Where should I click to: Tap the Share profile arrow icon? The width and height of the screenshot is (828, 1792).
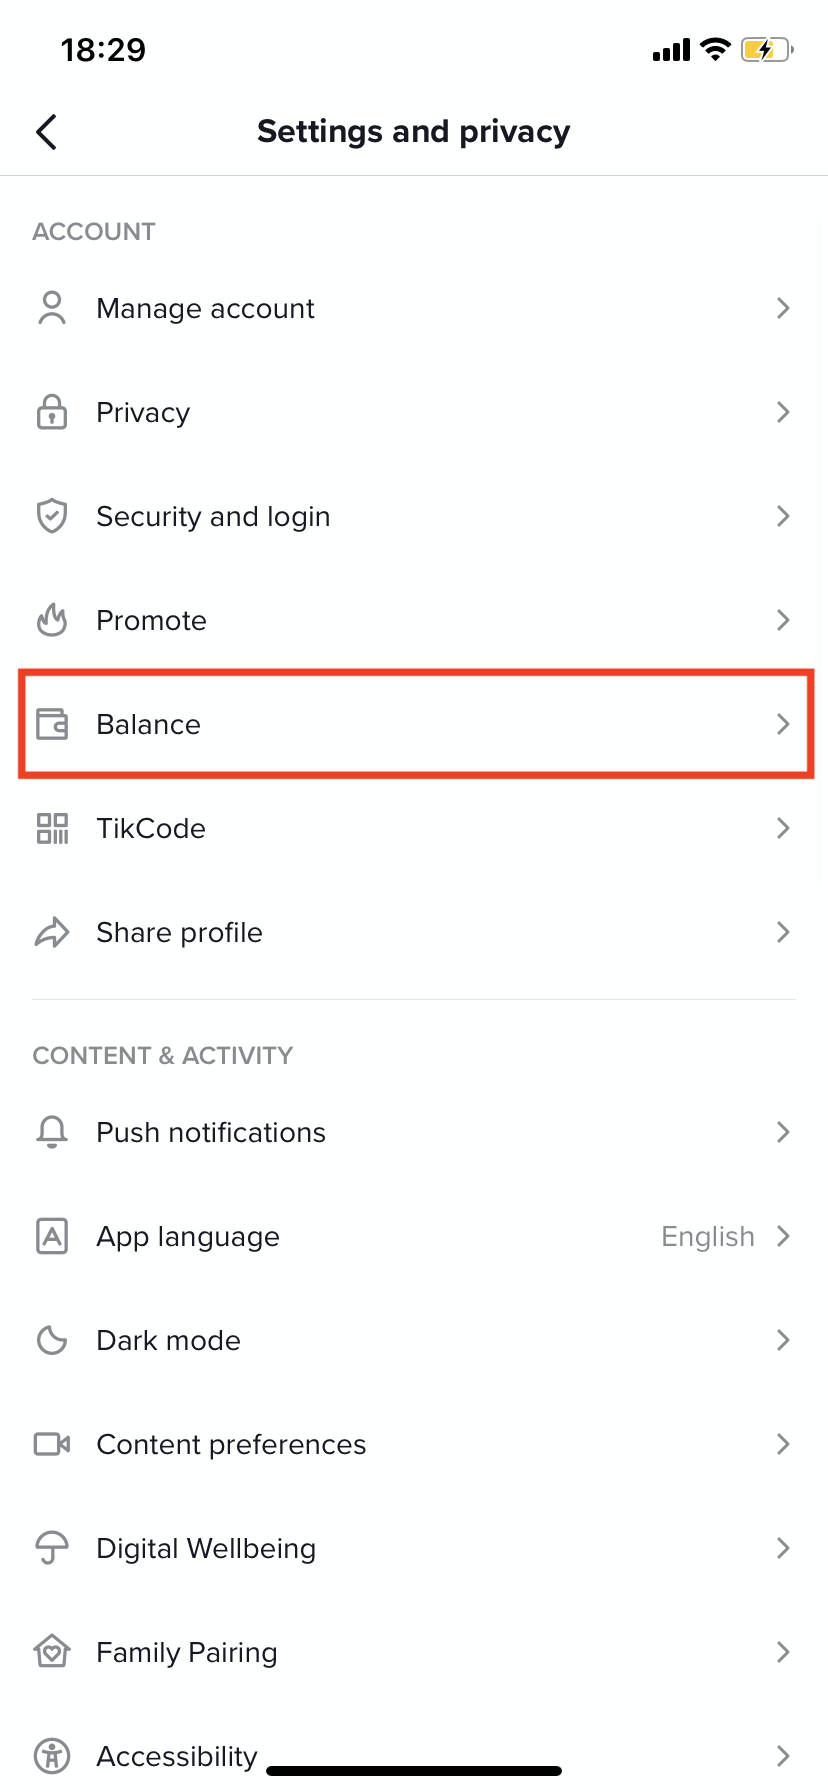[x=52, y=932]
